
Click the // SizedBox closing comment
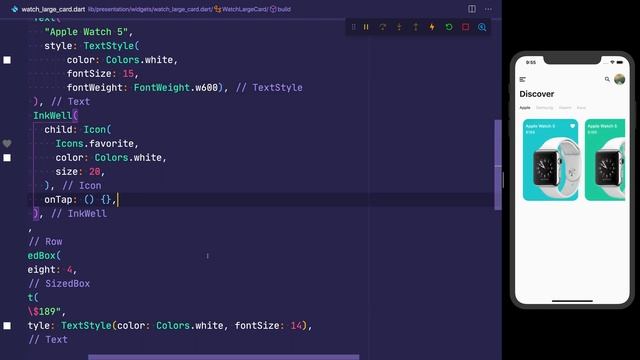(59, 284)
